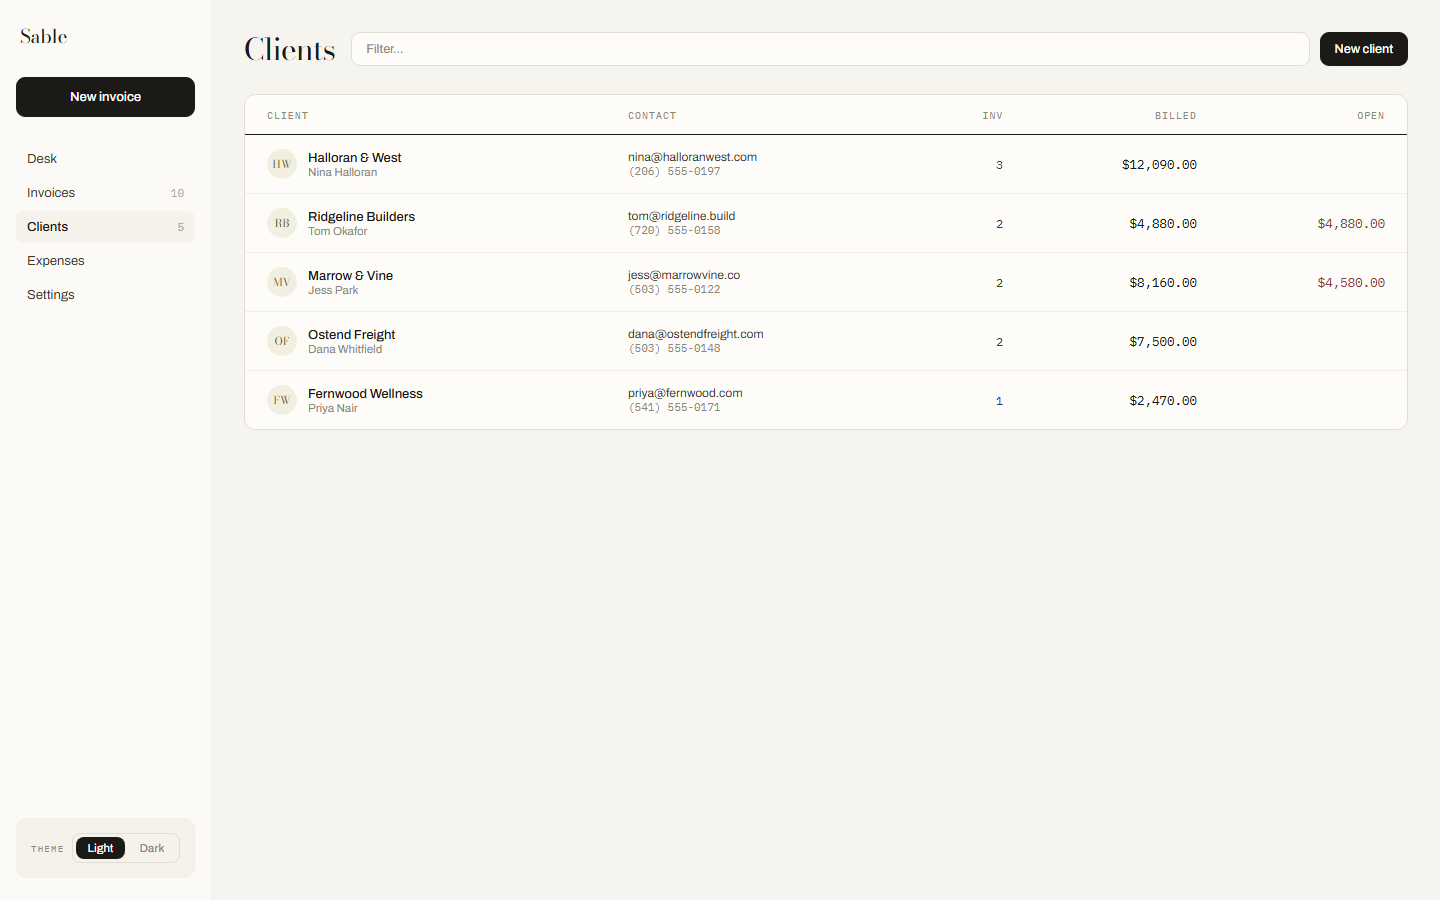Click contact name Dana Whitfield
1440x900 pixels.
click(x=345, y=350)
